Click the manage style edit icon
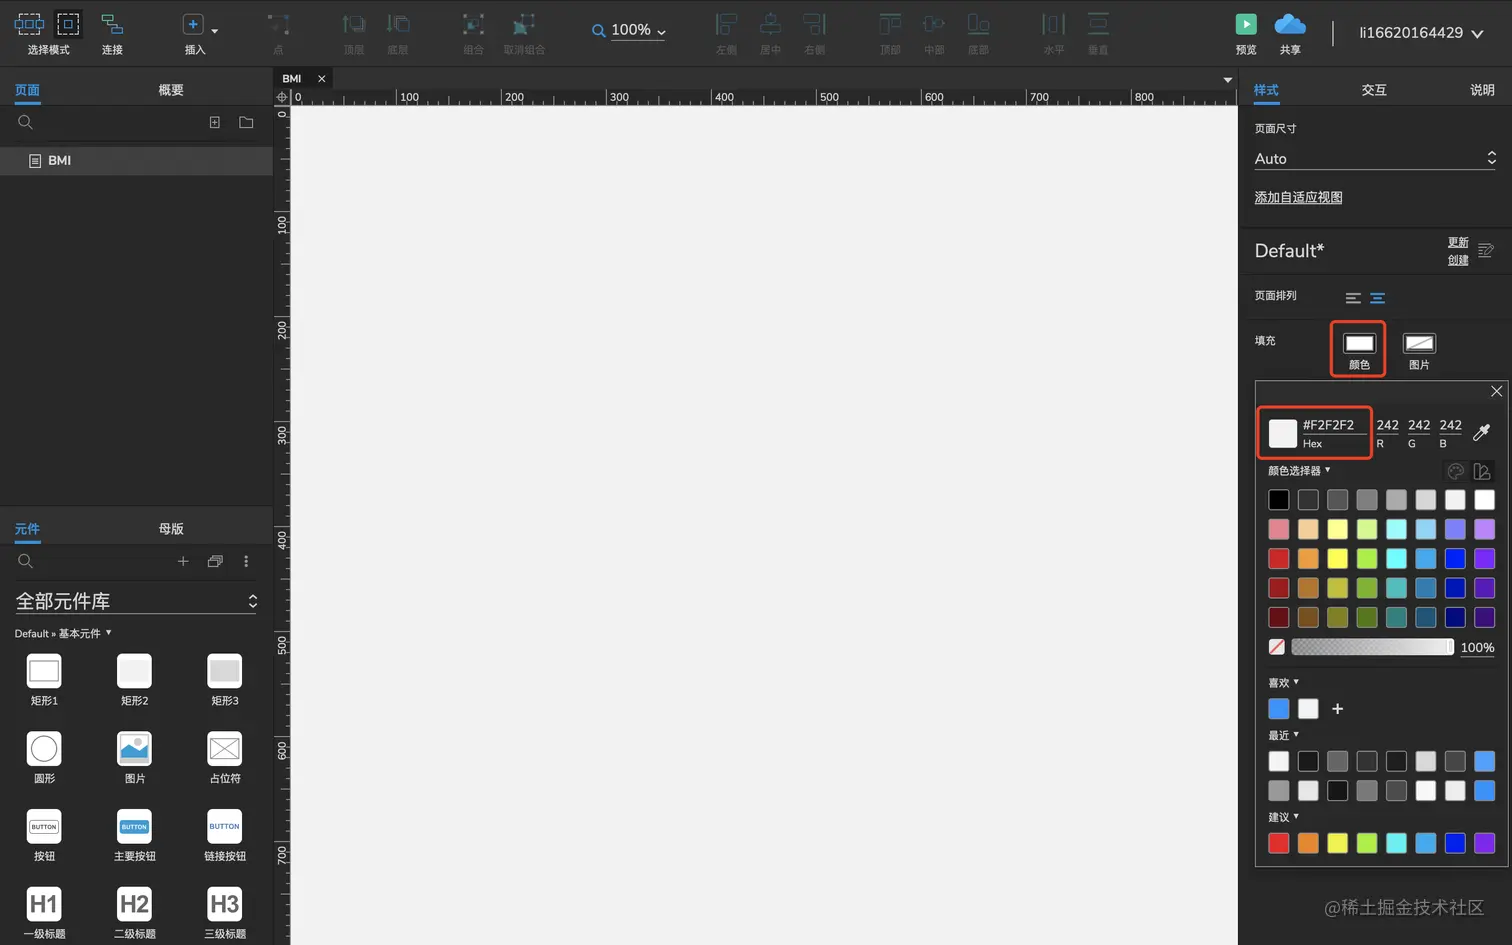The width and height of the screenshot is (1512, 945). pyautogui.click(x=1486, y=251)
